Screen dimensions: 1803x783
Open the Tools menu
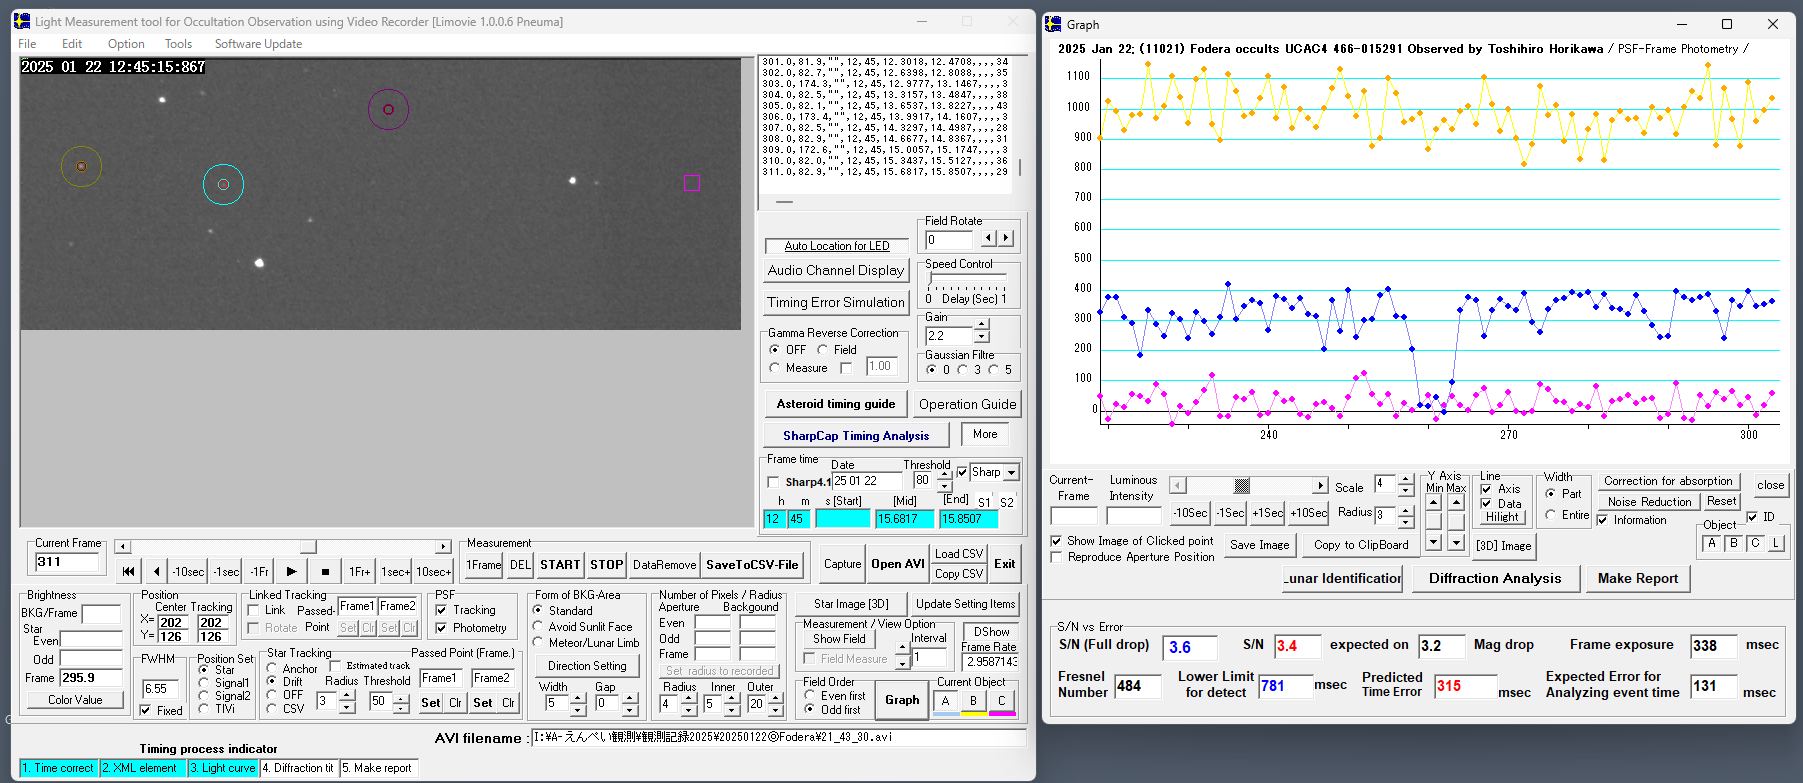[178, 44]
